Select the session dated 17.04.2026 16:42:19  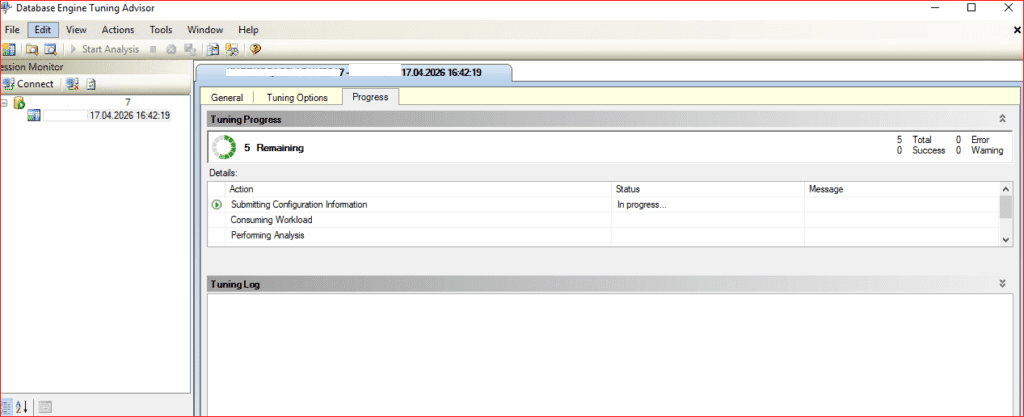(x=129, y=116)
